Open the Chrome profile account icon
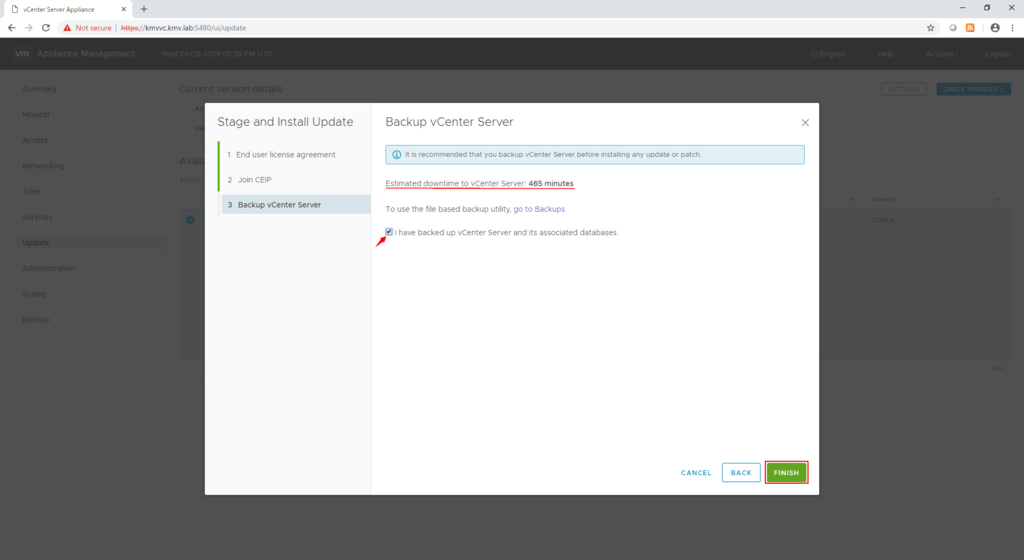This screenshot has height=560, width=1024. [995, 28]
